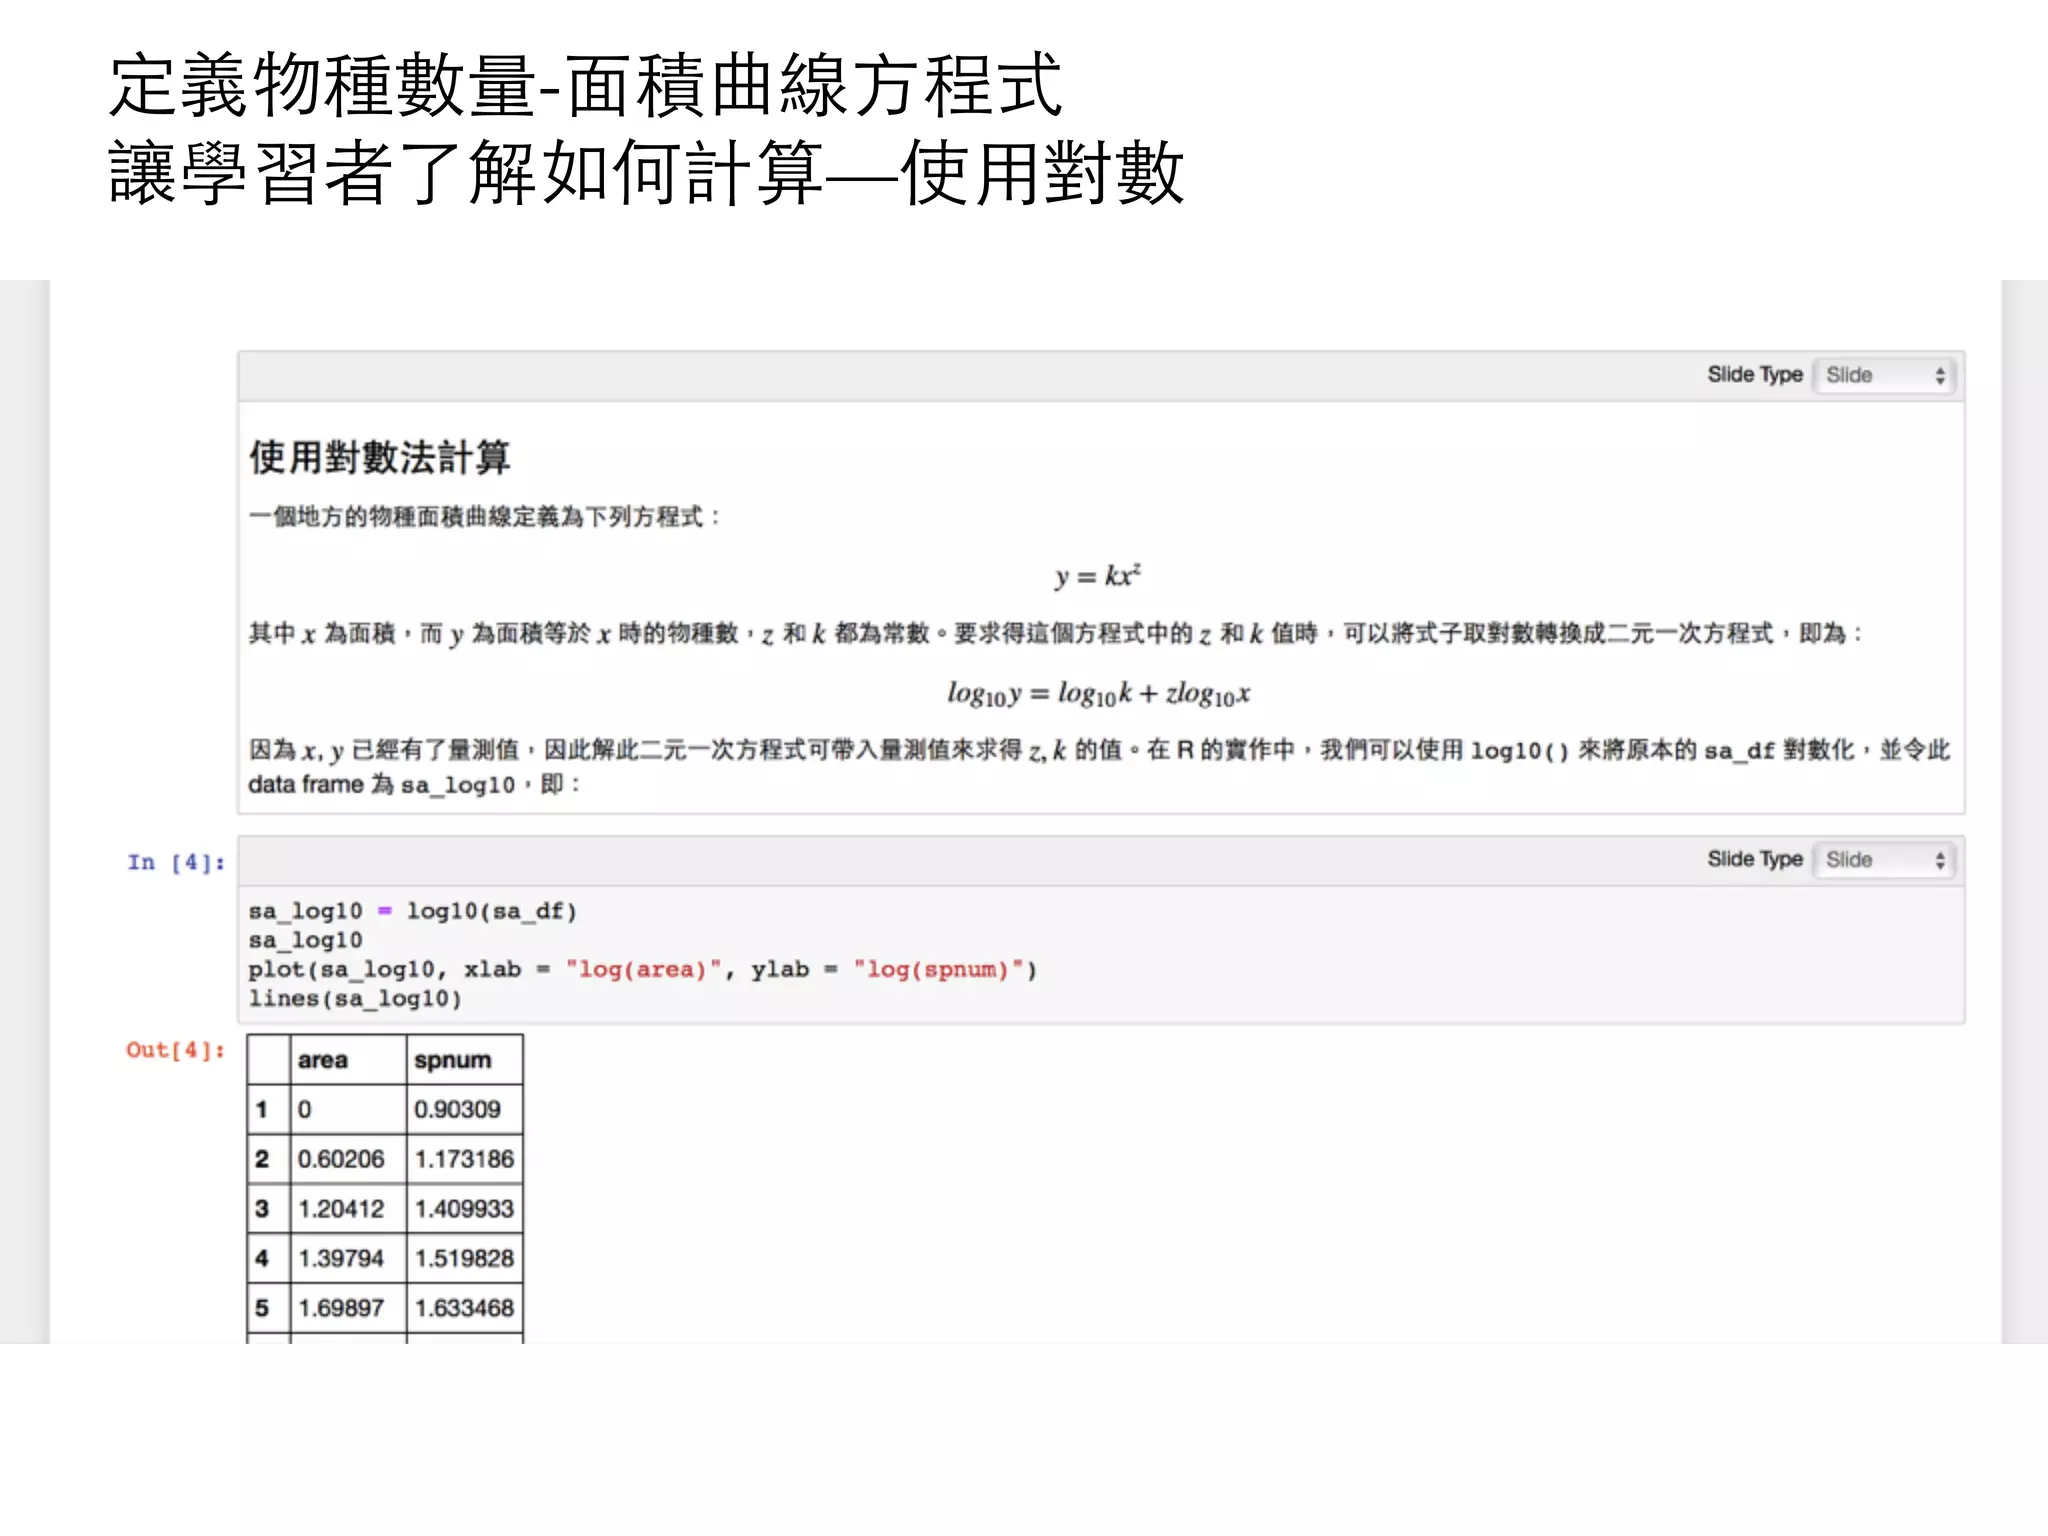This screenshot has height=1536, width=2048.
Task: Open Slide Type dropdown of markdown cell
Action: click(x=1884, y=375)
